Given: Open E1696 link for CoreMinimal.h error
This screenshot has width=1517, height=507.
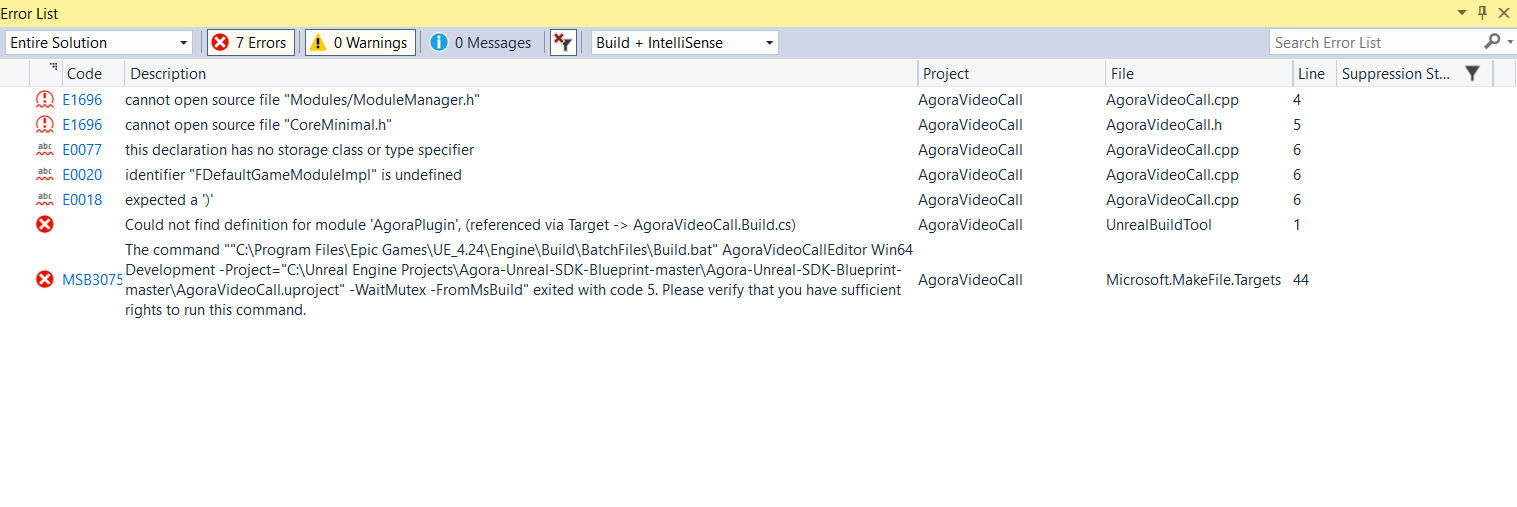Looking at the screenshot, I should pos(82,125).
